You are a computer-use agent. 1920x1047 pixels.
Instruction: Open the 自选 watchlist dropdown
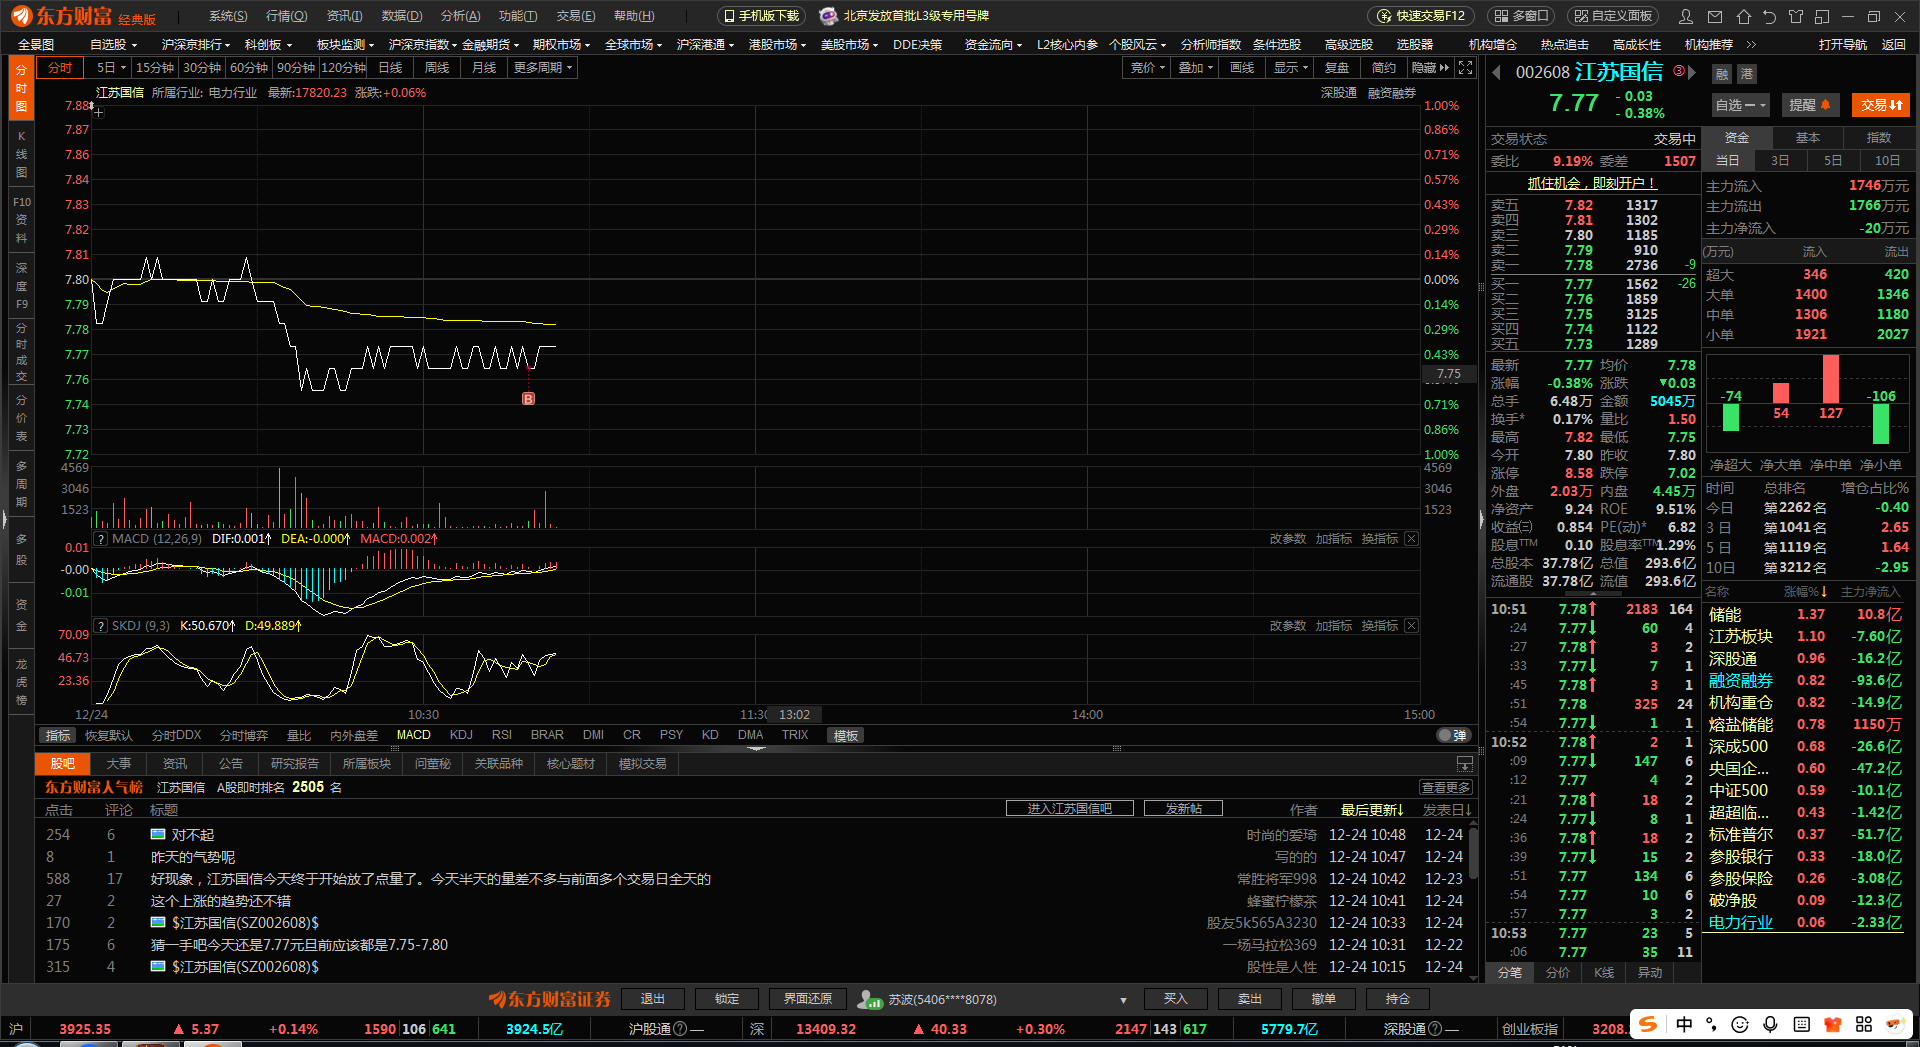[x=1740, y=105]
